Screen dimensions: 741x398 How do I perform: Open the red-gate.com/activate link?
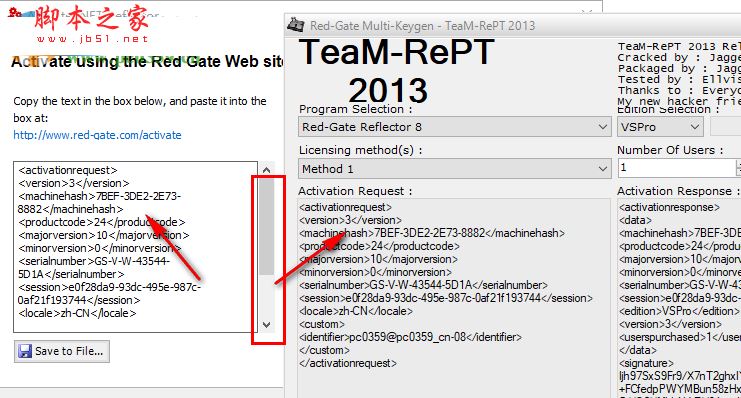click(x=97, y=135)
